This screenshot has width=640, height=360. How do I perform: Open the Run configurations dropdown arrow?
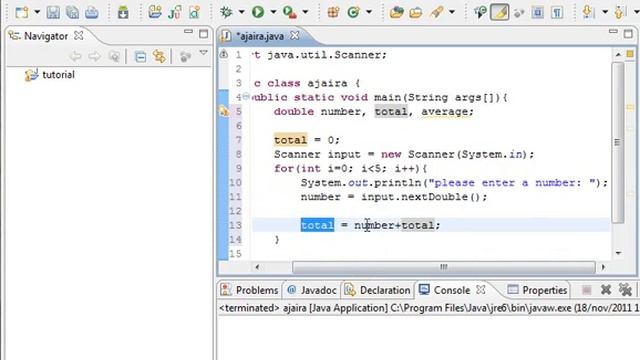click(x=273, y=12)
